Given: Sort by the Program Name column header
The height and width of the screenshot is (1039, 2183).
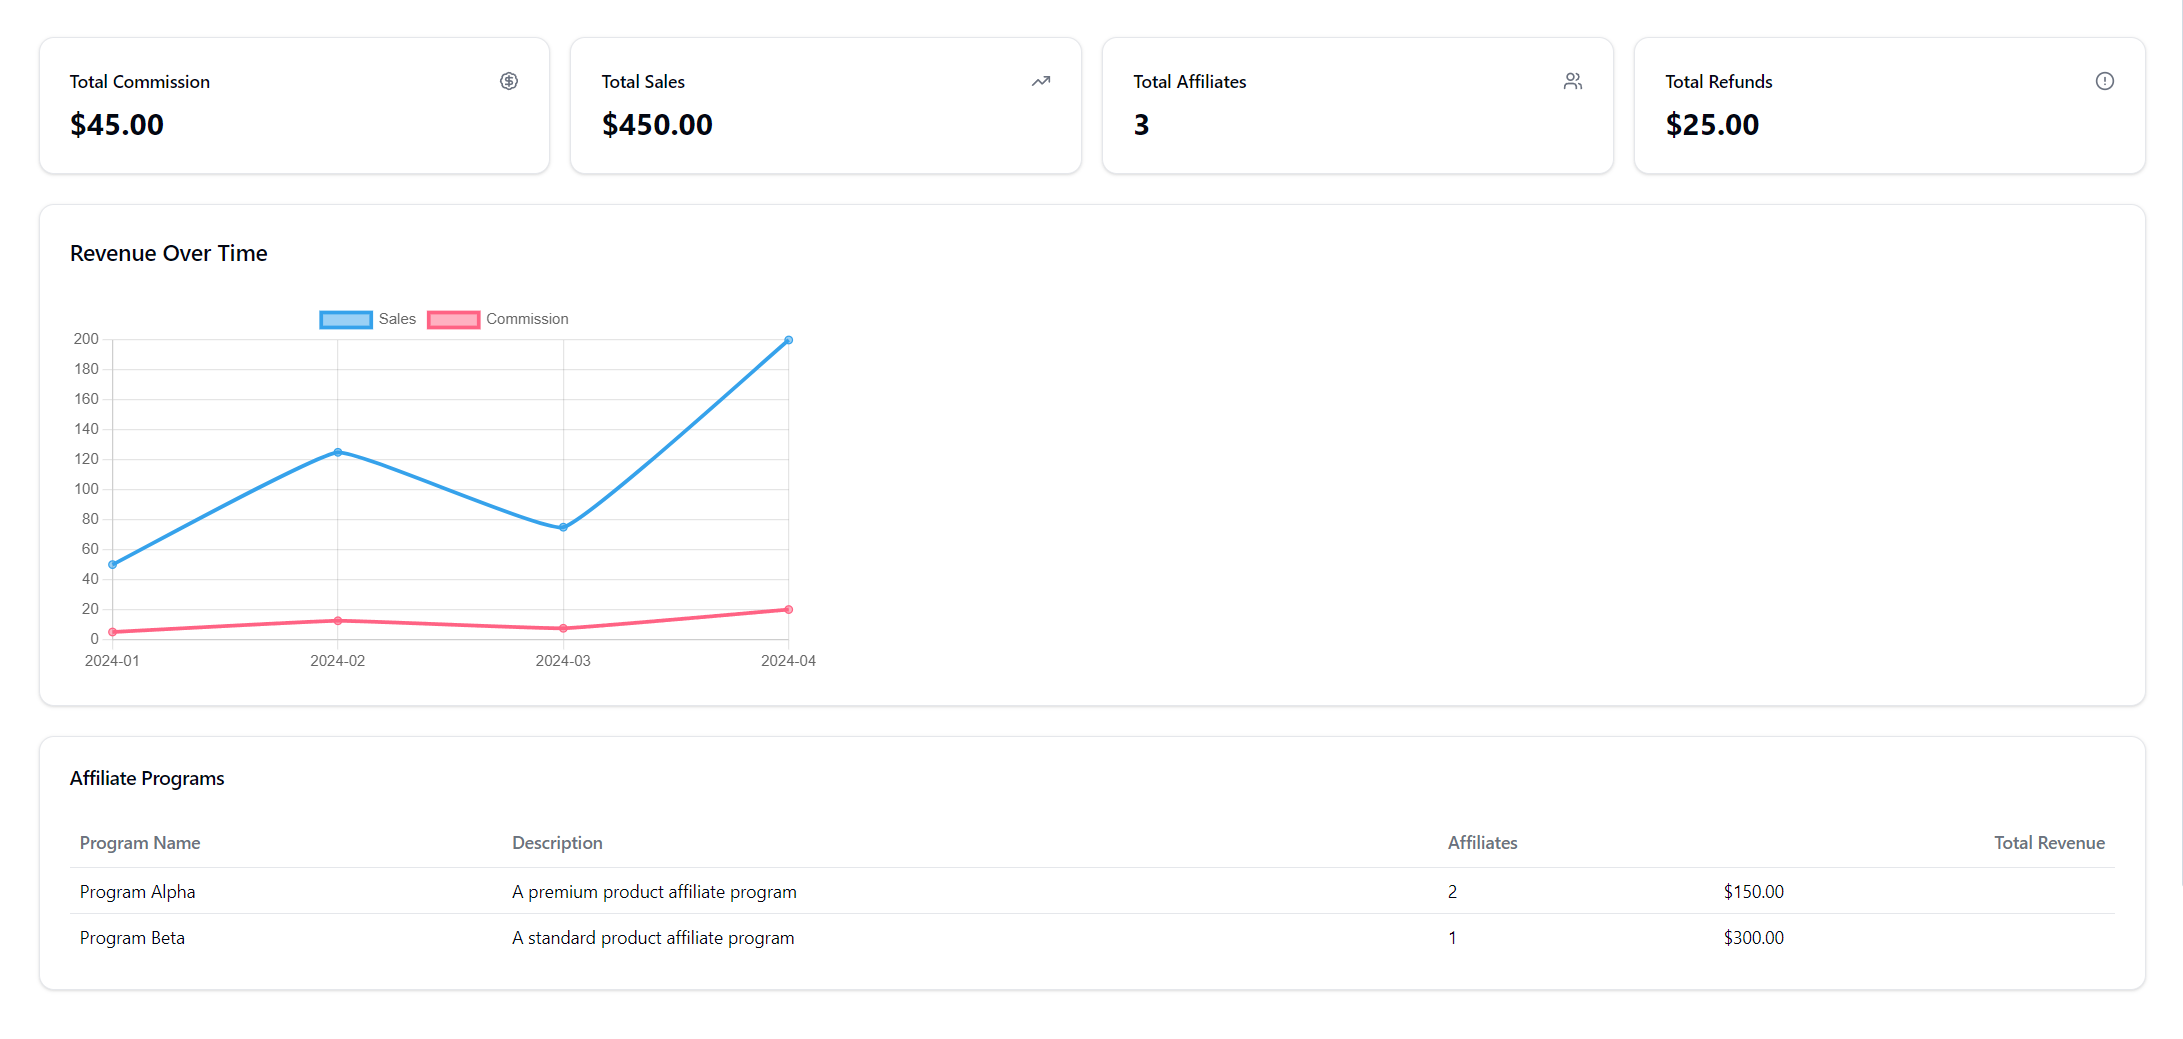Looking at the screenshot, I should (x=139, y=843).
